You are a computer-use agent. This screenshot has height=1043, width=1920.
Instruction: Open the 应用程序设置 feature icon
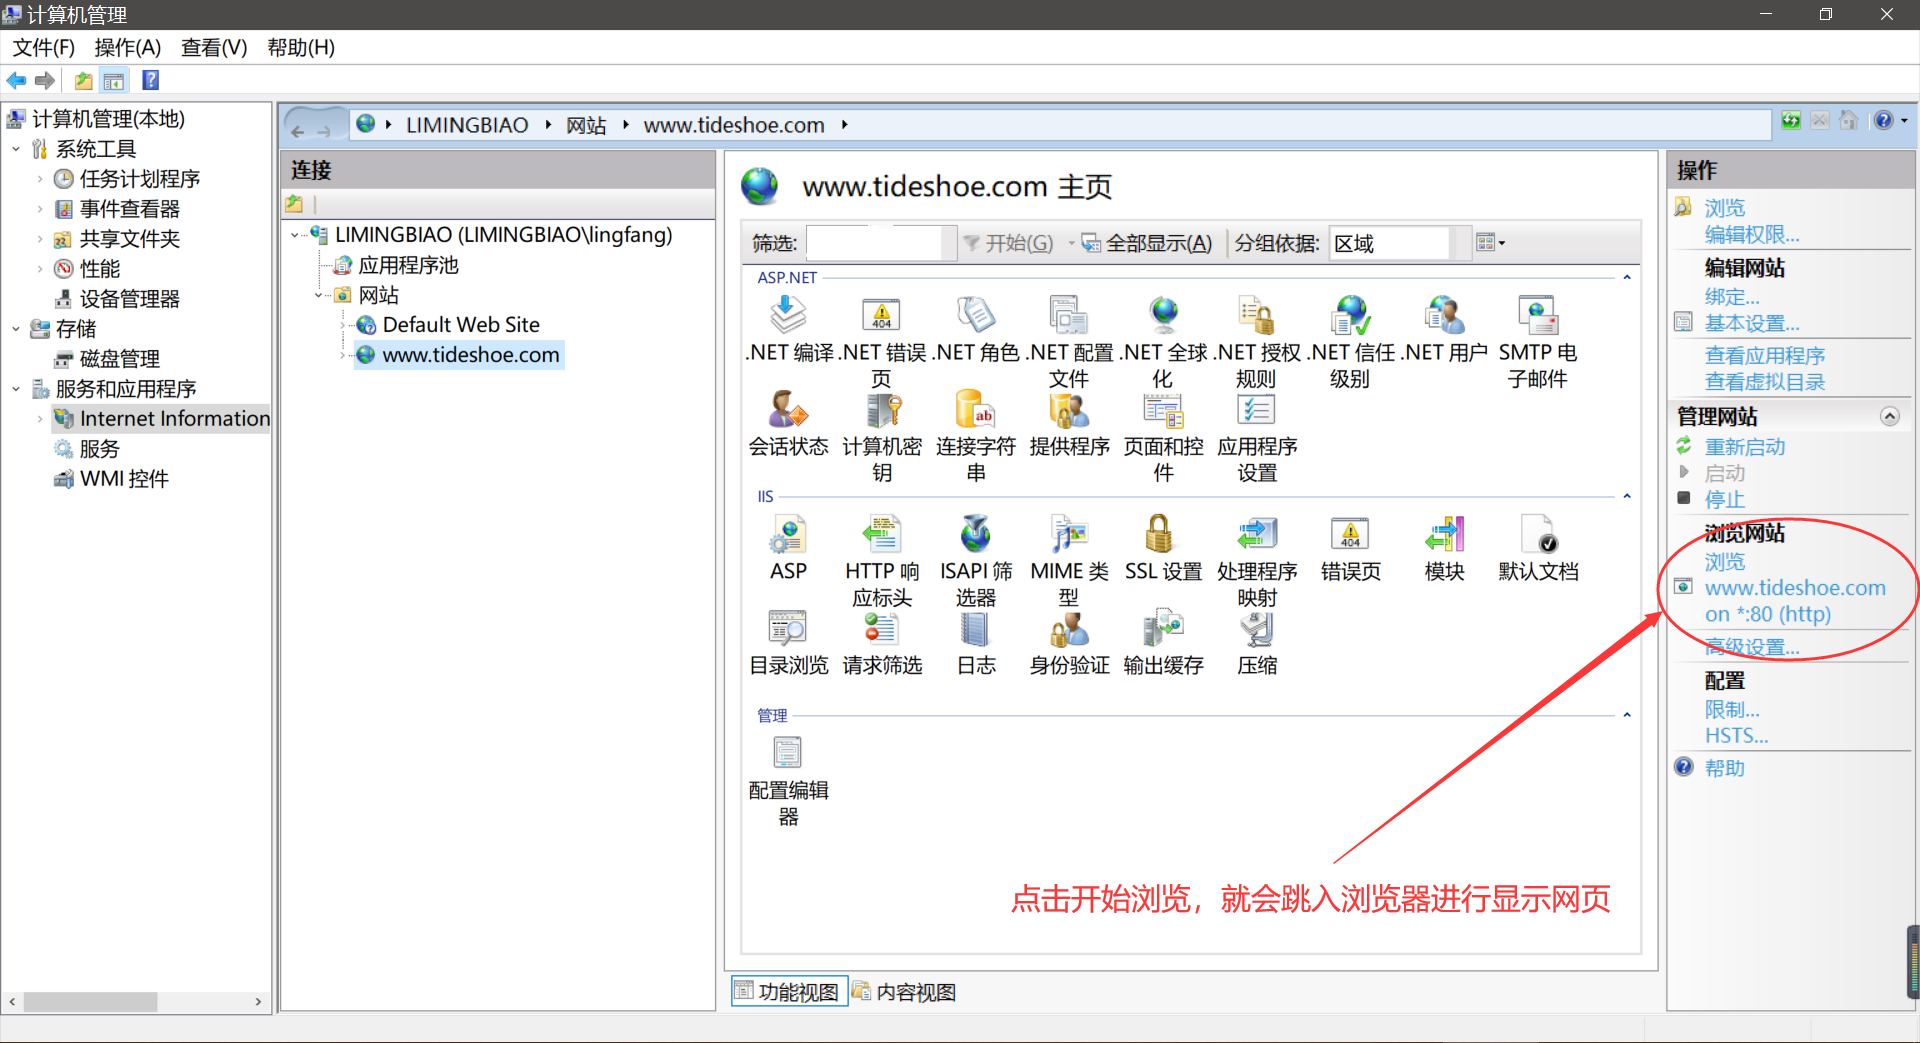pos(1256,410)
